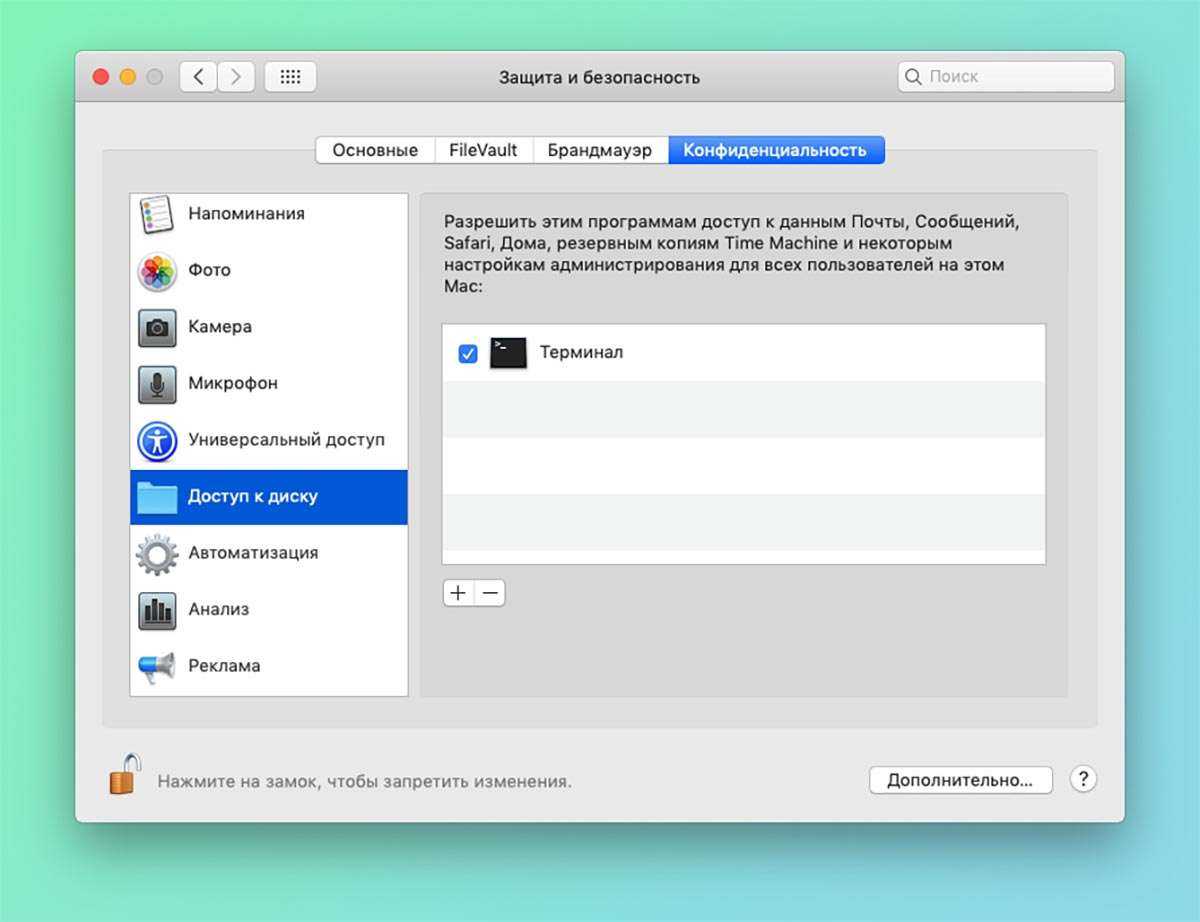Open the Analytics (Анализ) chart icon
The height and width of the screenshot is (922, 1200).
157,610
